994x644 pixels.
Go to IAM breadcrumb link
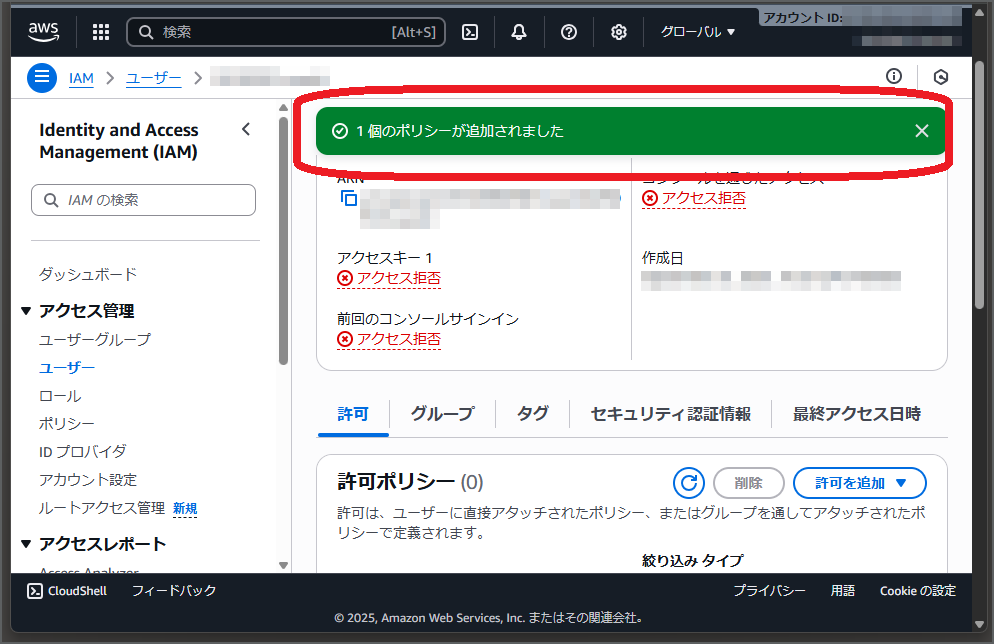(81, 78)
